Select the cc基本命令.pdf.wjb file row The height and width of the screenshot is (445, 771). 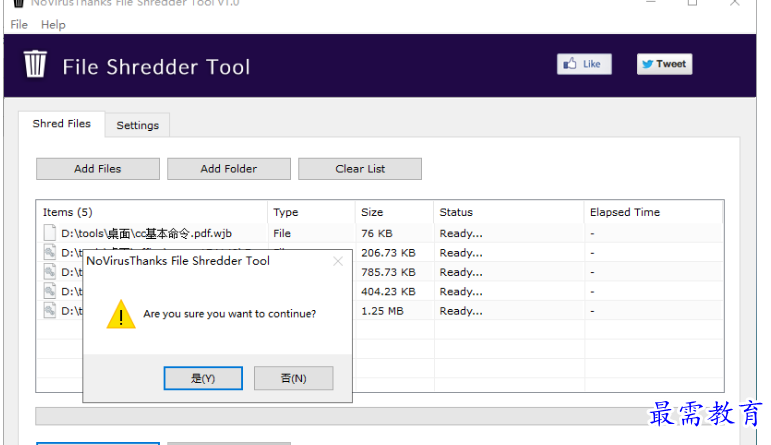[x=380, y=233]
